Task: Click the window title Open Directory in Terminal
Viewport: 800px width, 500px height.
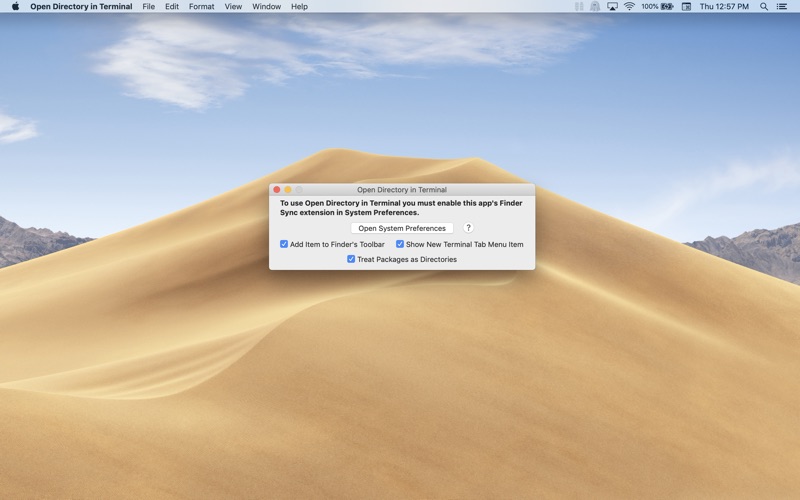Action: [x=402, y=190]
